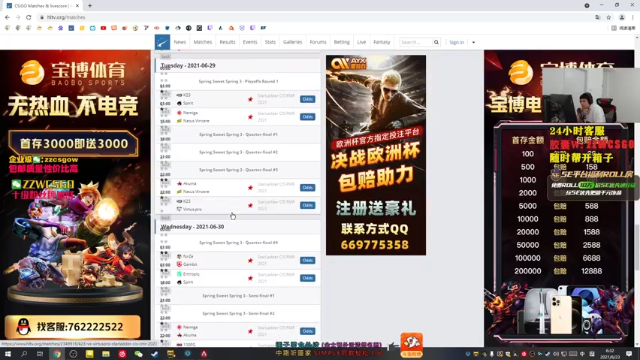Open Spring Sweet Spring 3 Quarter-final #2
Screen dimensions: 640x360
(238, 152)
